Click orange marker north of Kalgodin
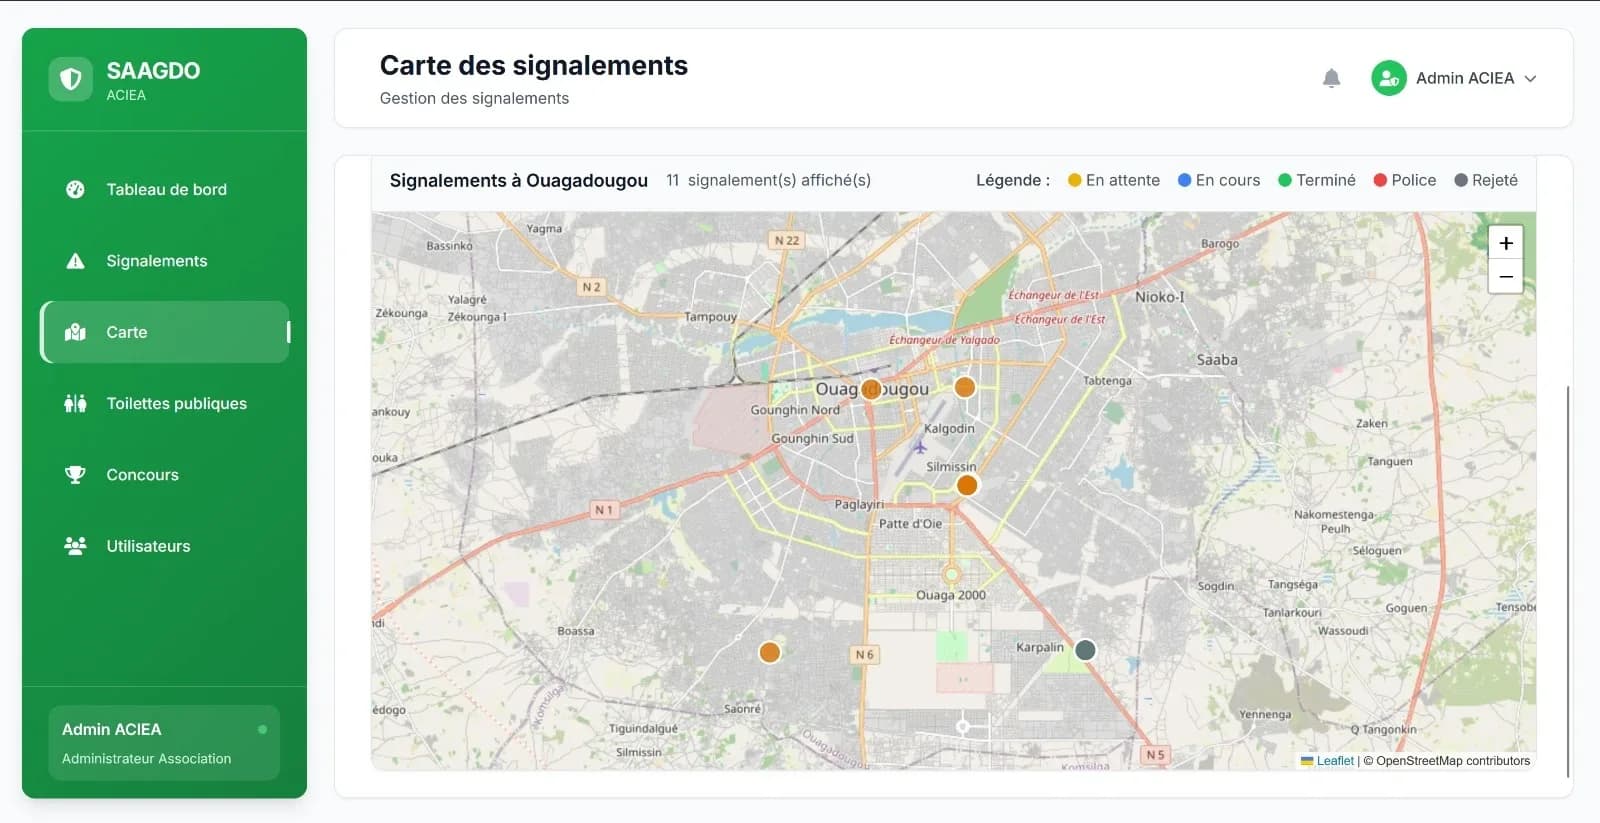 pos(965,386)
